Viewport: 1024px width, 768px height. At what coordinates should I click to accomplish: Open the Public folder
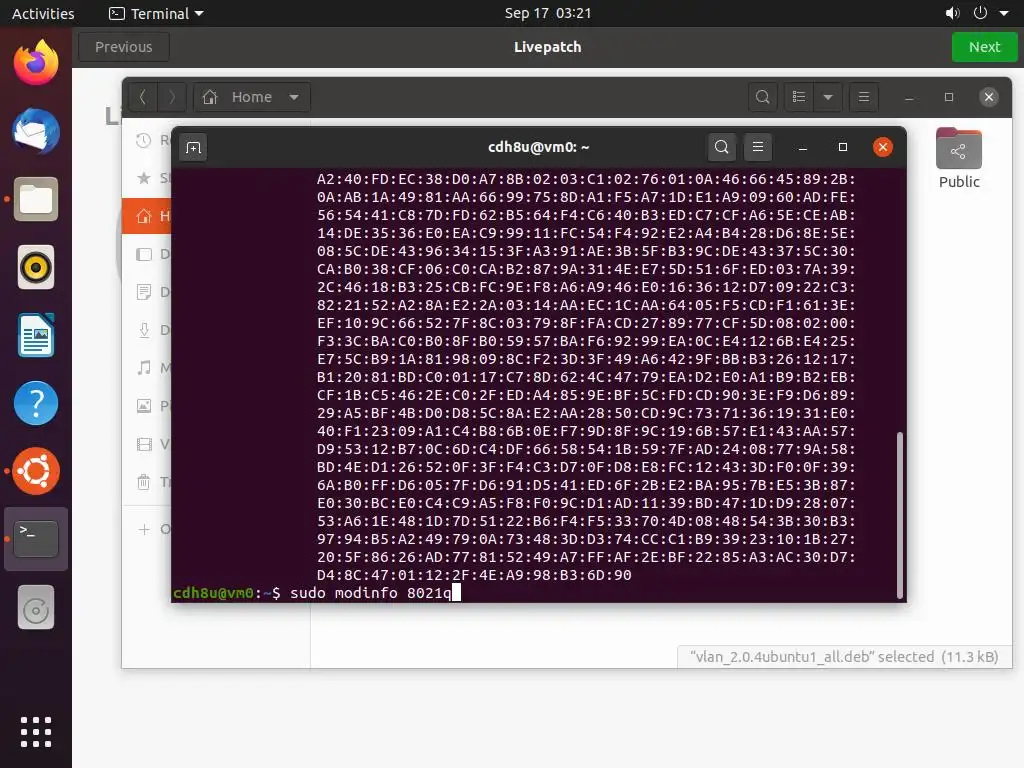pos(959,159)
